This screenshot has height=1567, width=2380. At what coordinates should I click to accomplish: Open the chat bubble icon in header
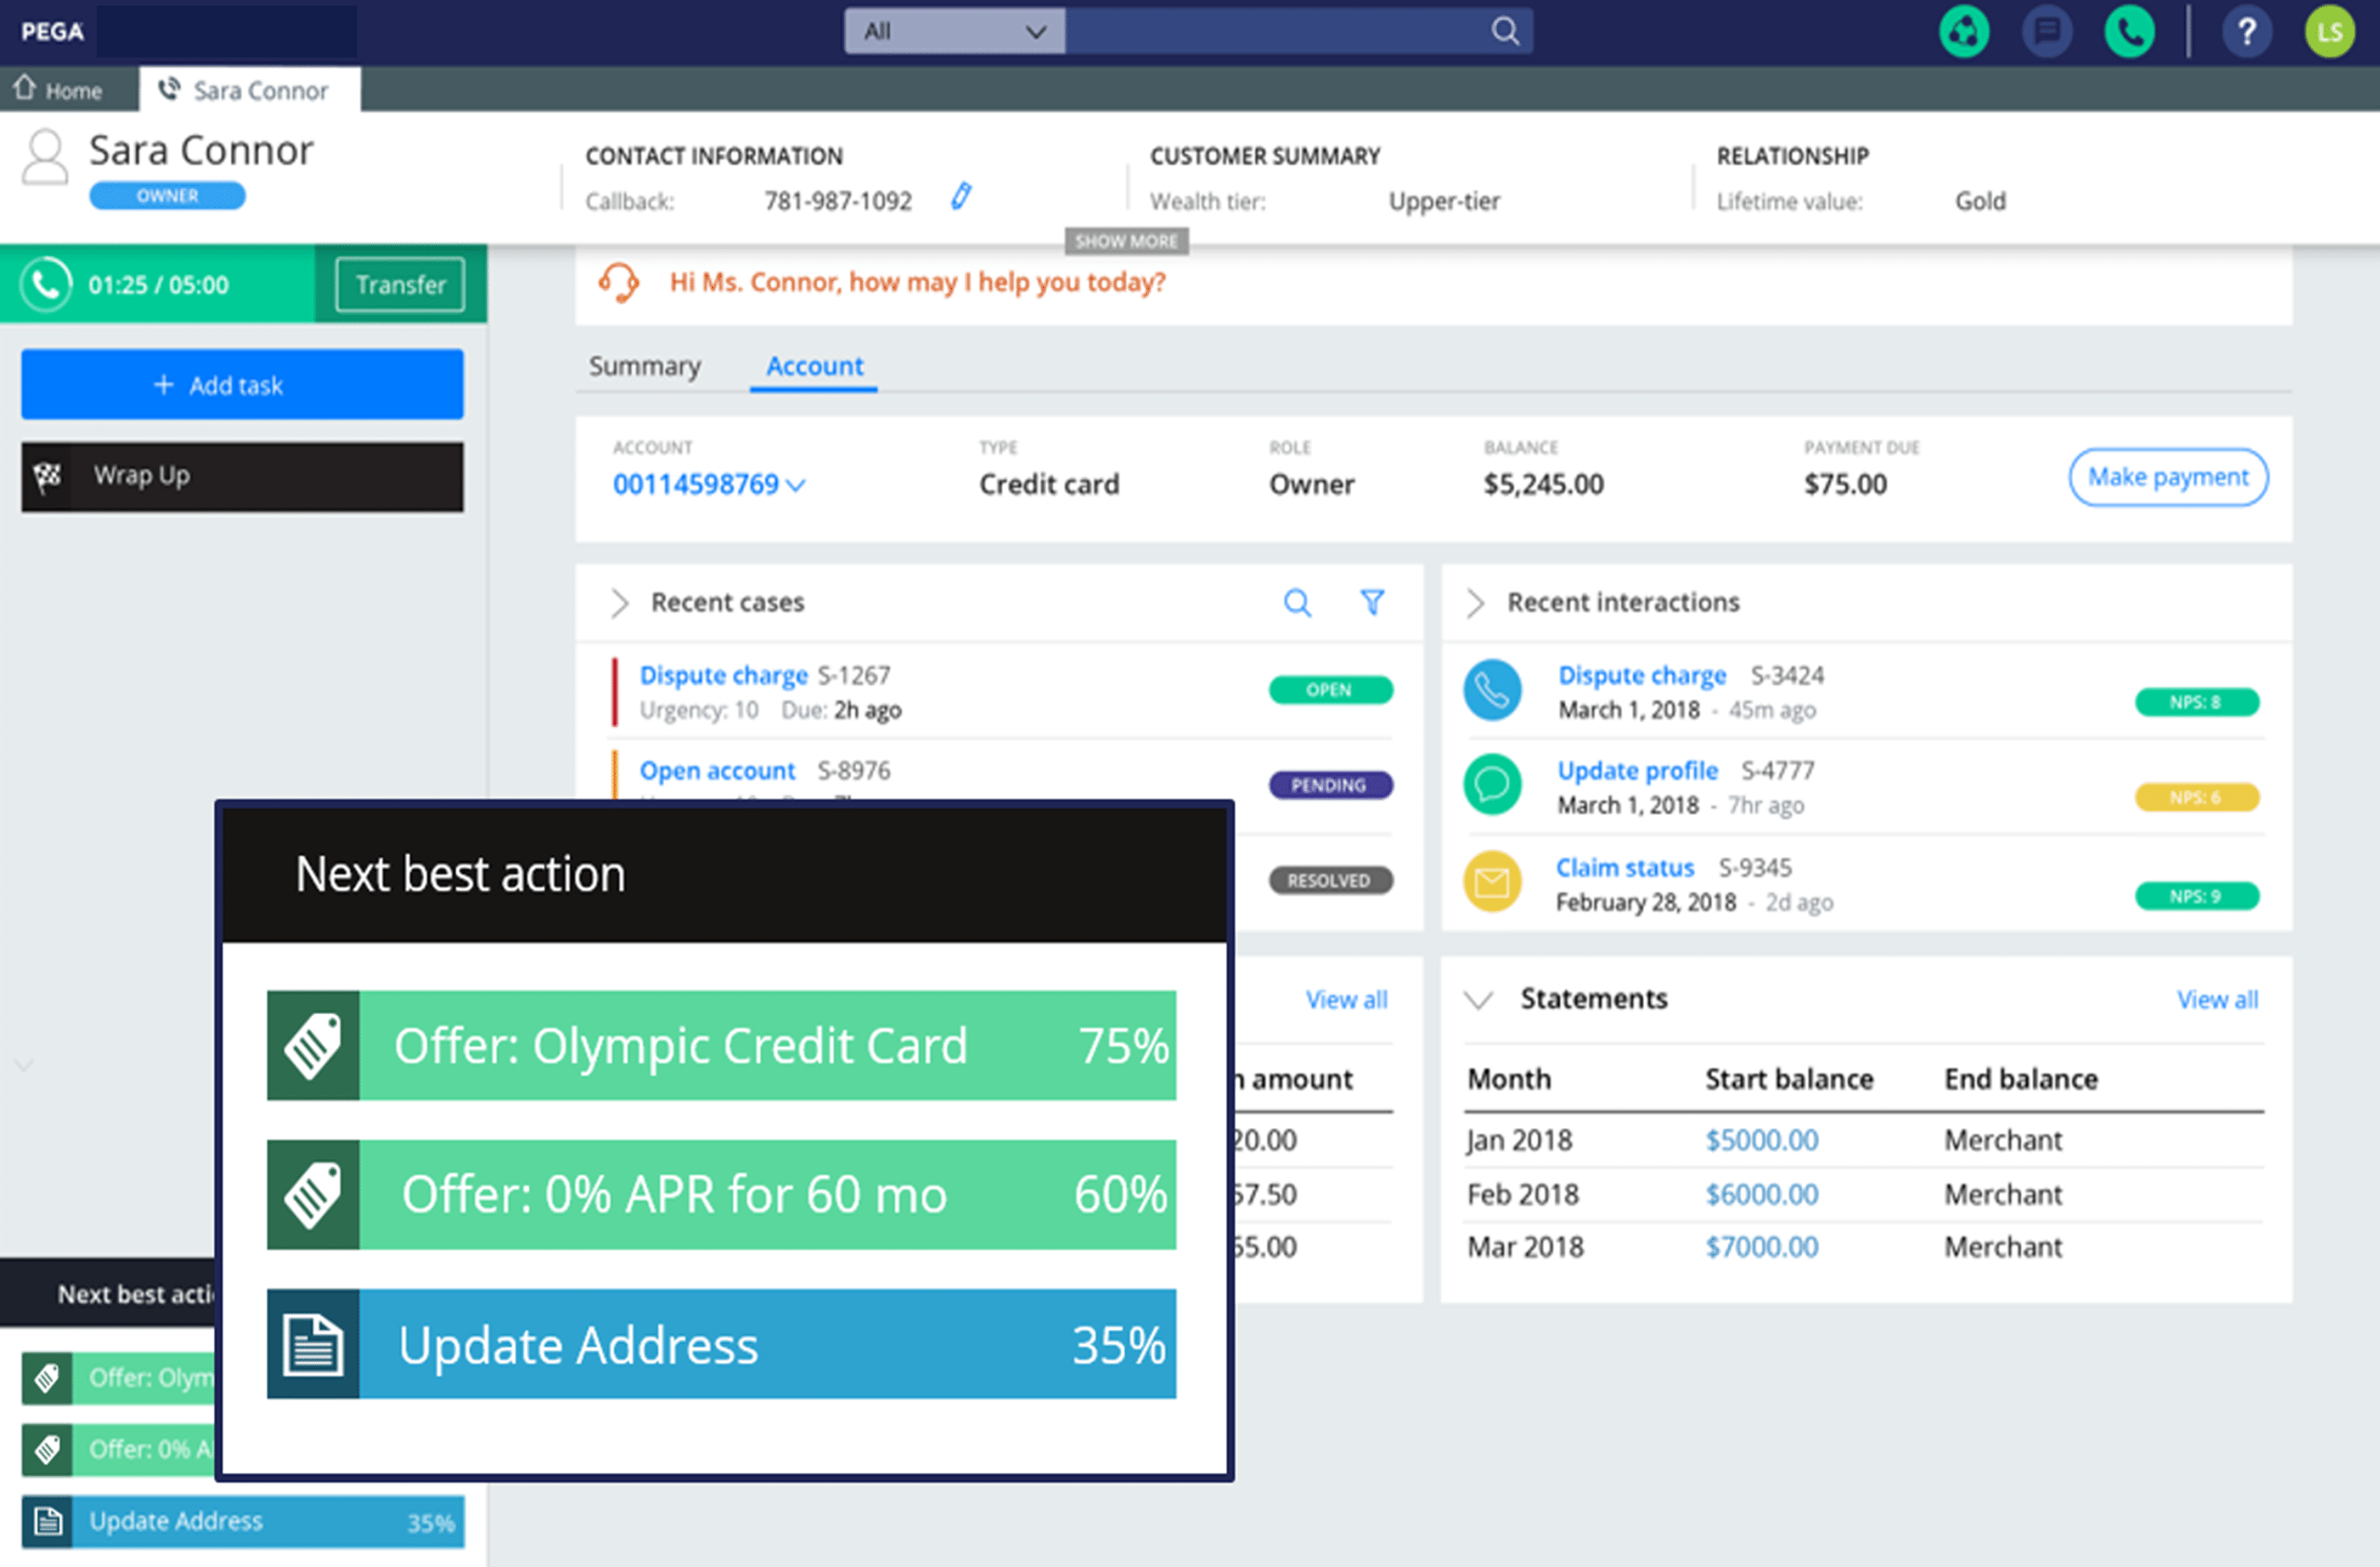tap(2046, 31)
